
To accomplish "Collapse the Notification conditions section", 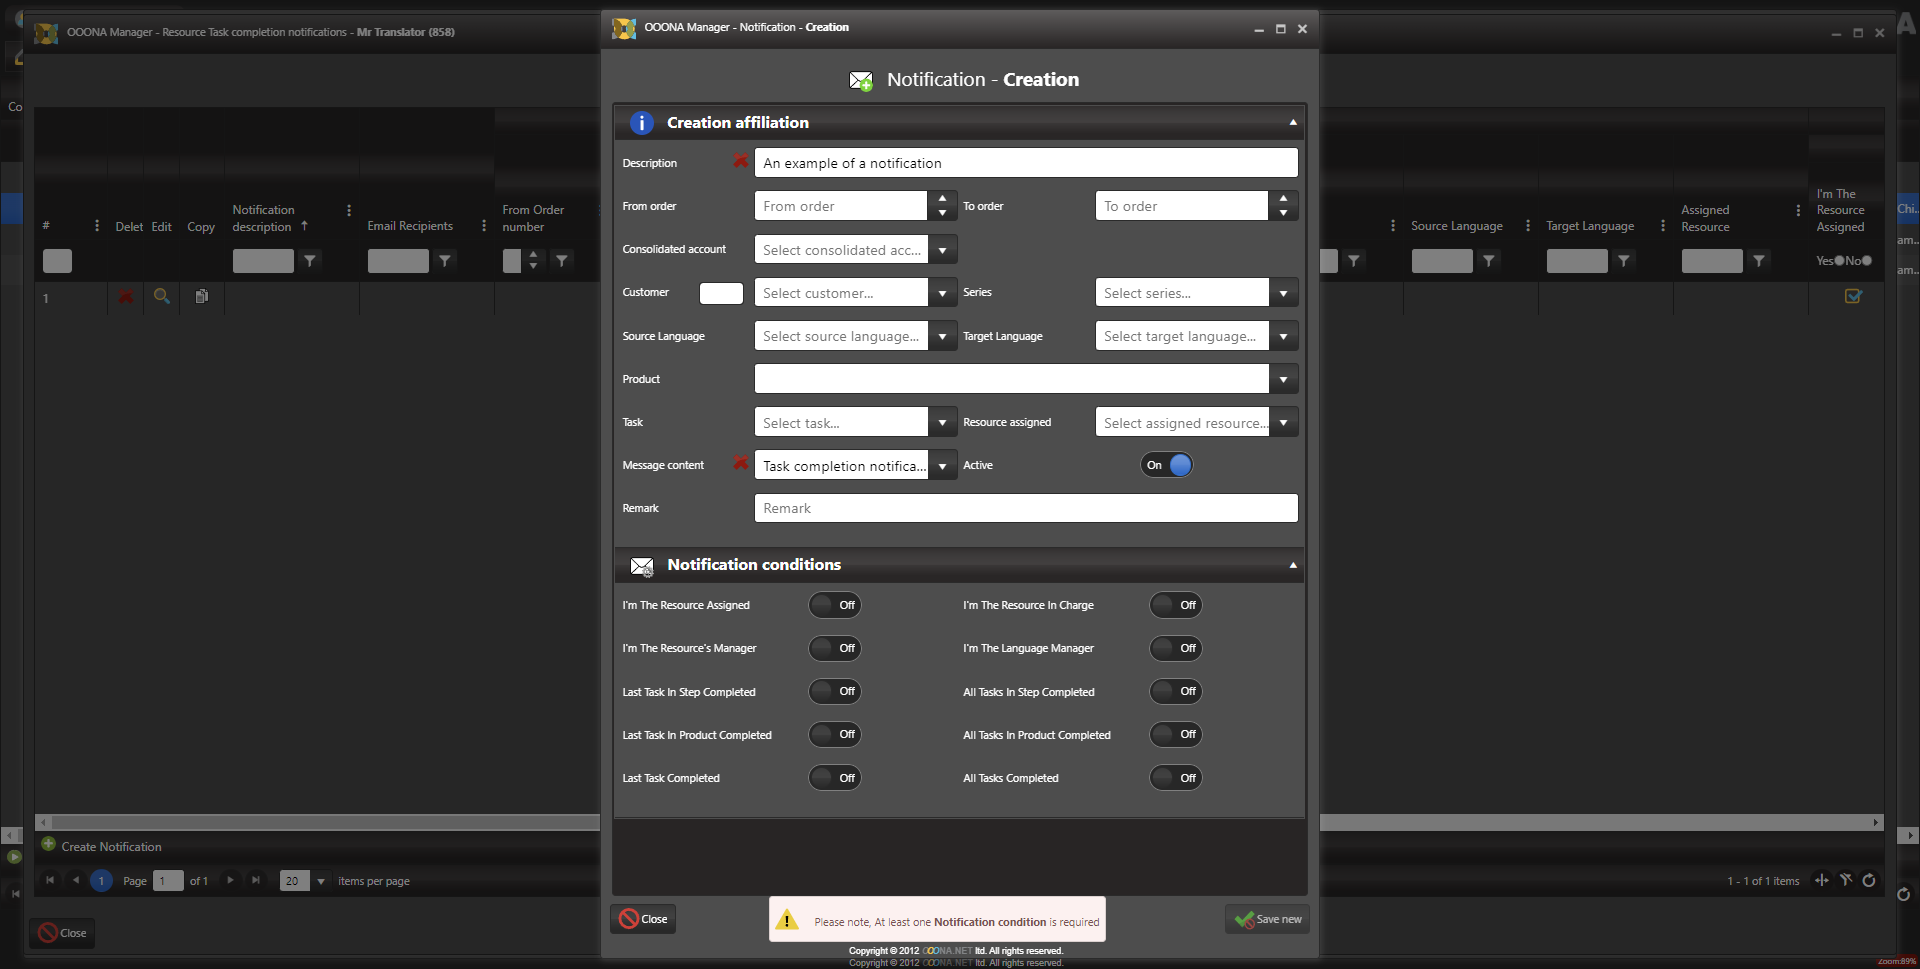I will click(x=1292, y=565).
